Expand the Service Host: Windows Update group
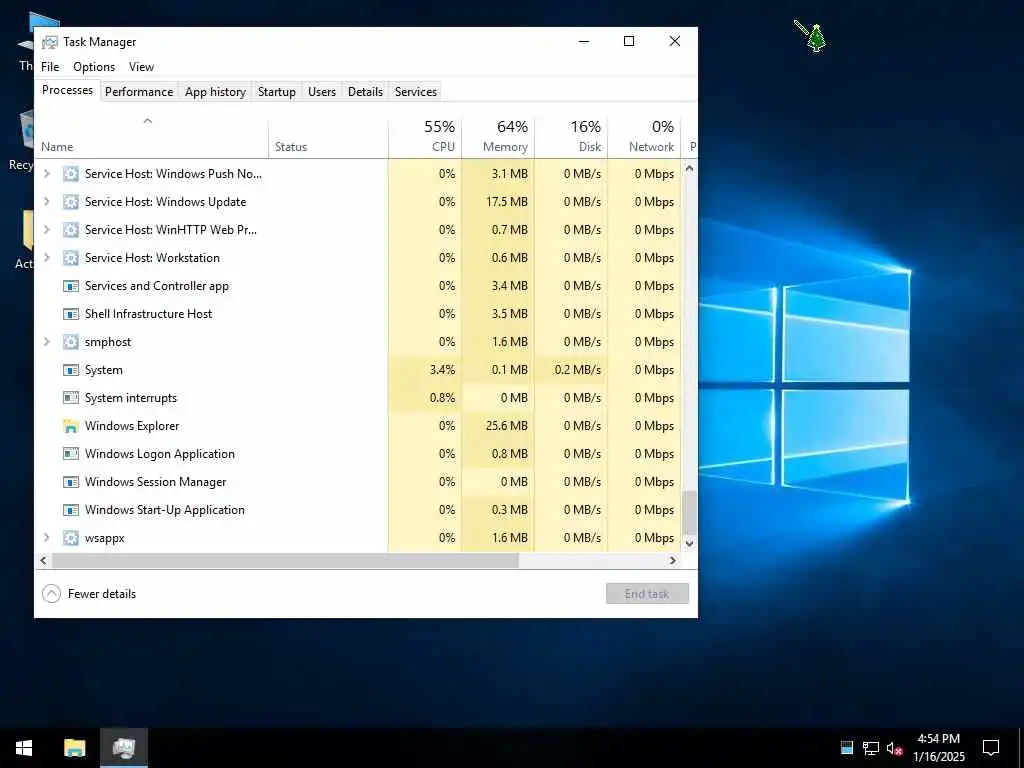This screenshot has height=768, width=1024. (46, 202)
